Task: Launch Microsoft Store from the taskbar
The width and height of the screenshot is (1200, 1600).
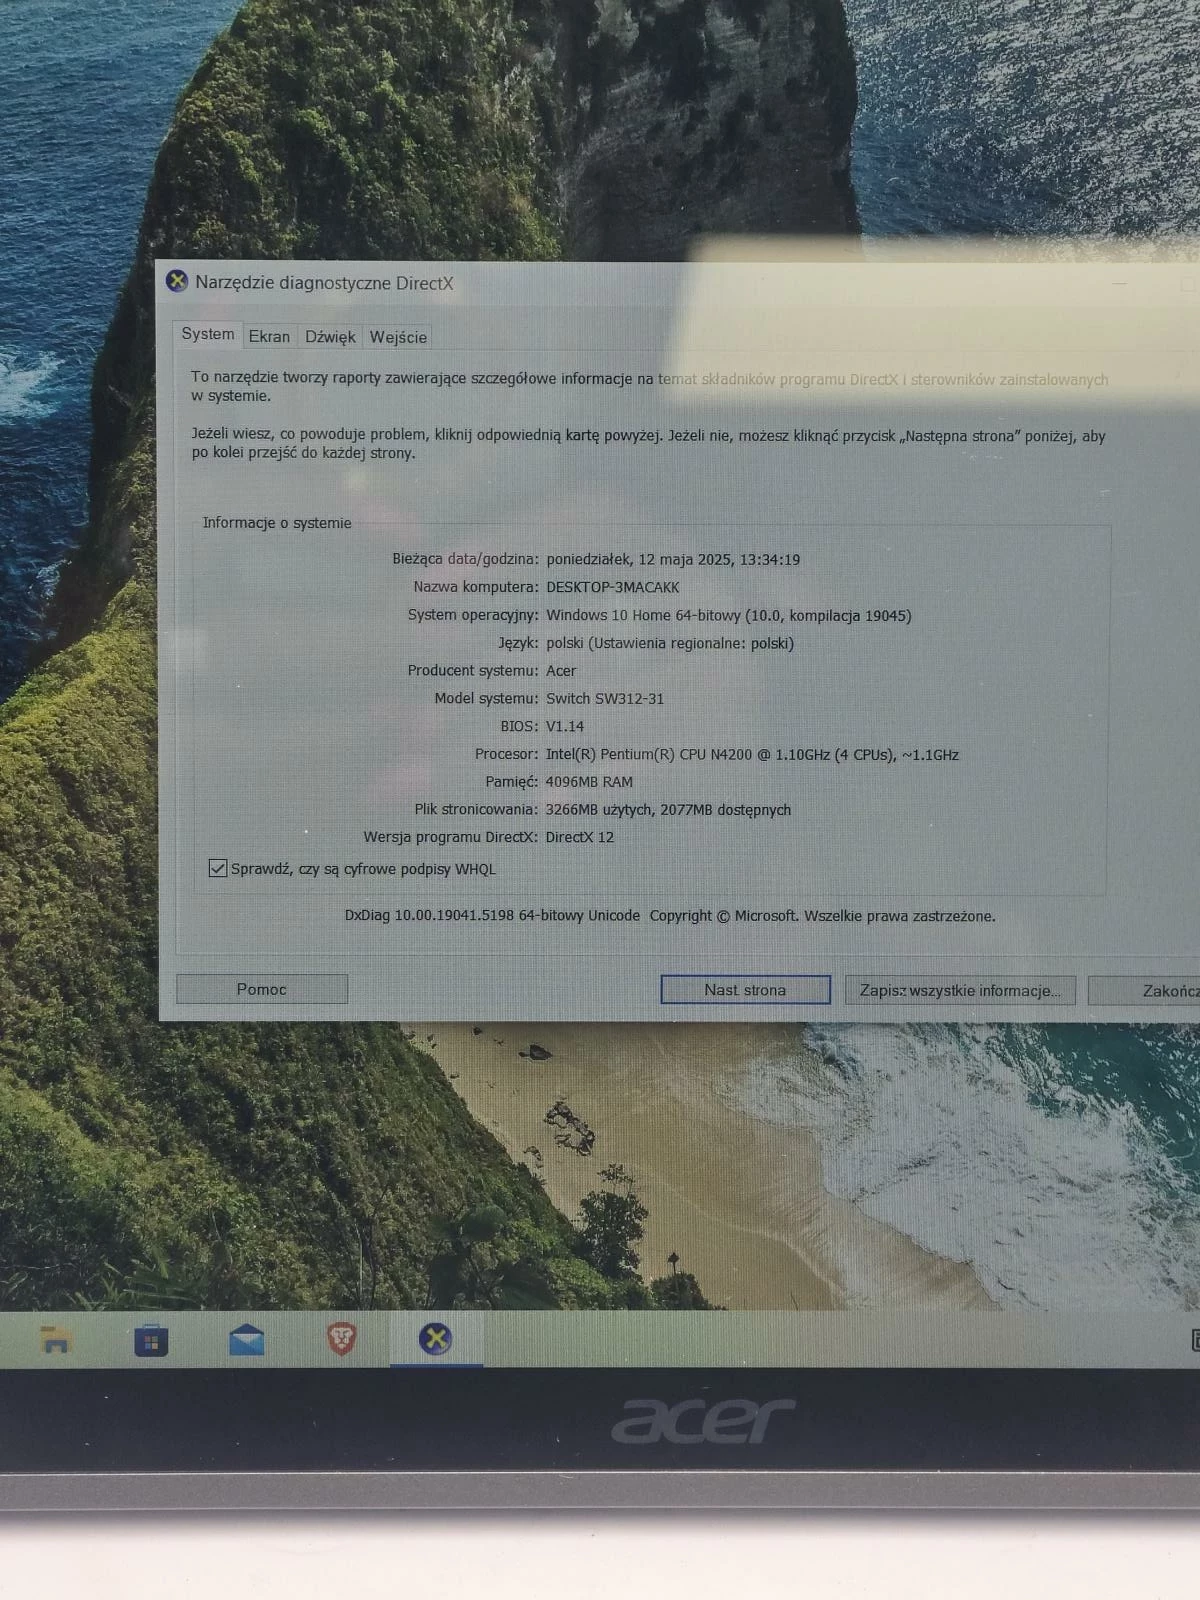Action: tap(151, 1340)
